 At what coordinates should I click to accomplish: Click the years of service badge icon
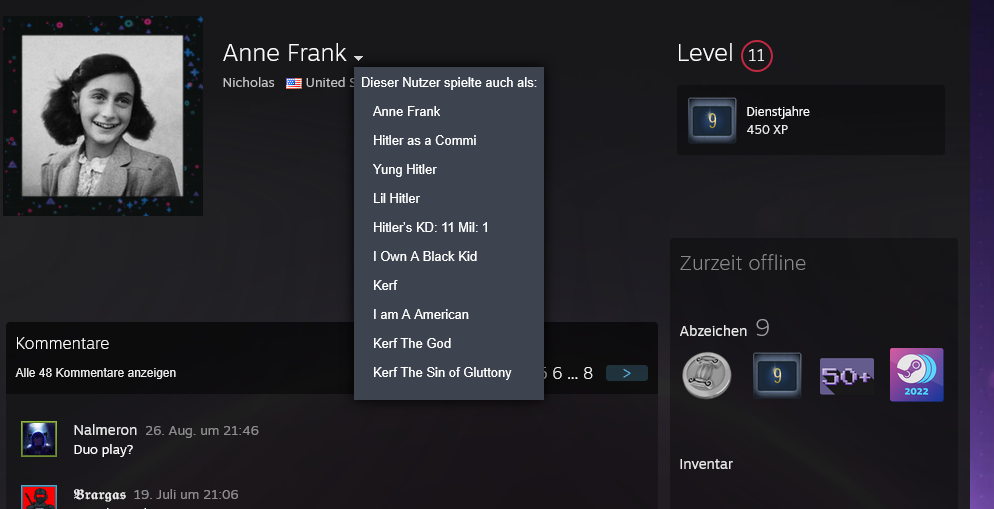[x=712, y=120]
